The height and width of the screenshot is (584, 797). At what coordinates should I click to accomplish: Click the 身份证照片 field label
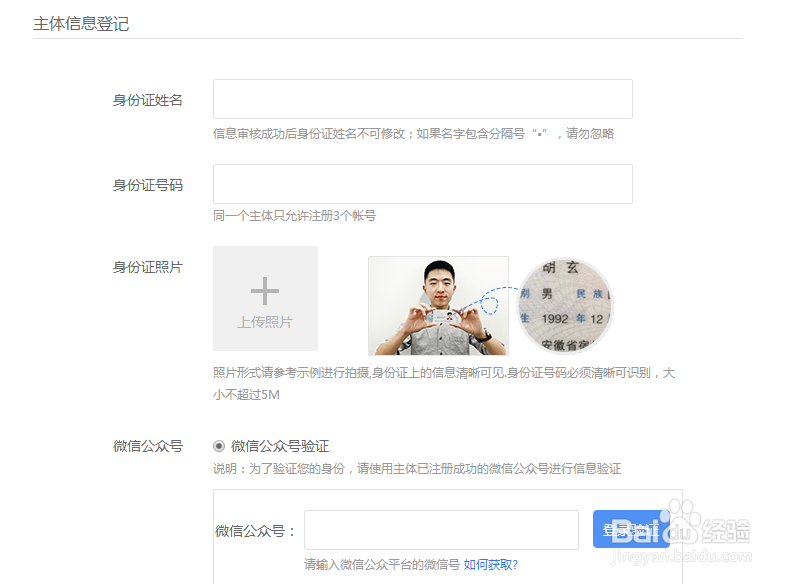click(147, 267)
